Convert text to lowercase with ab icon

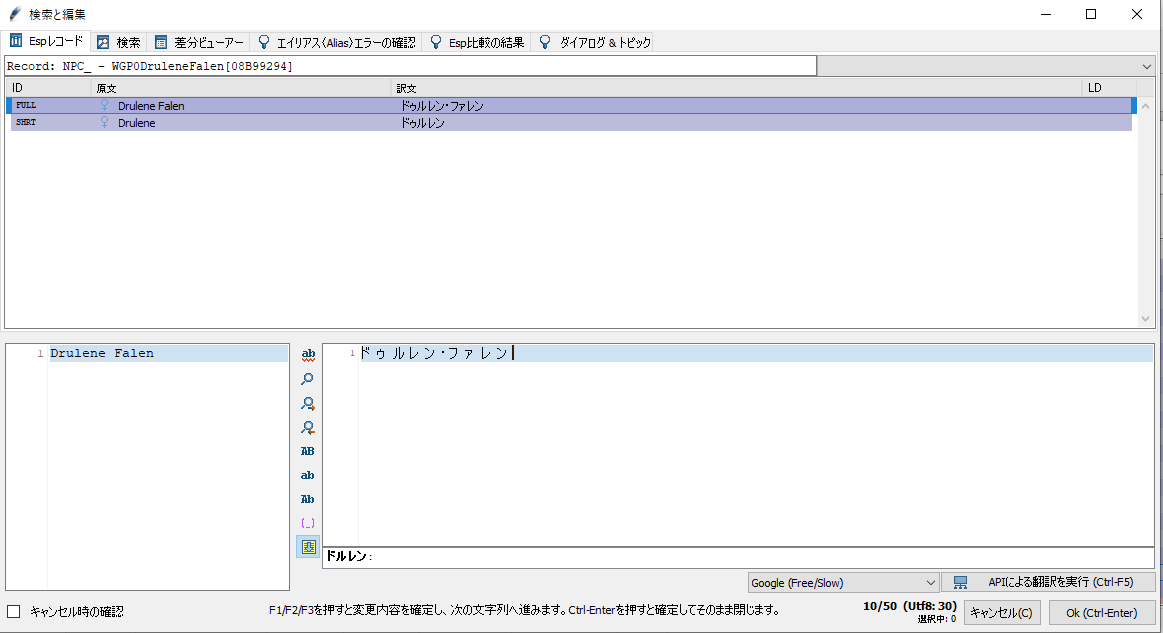(x=308, y=475)
